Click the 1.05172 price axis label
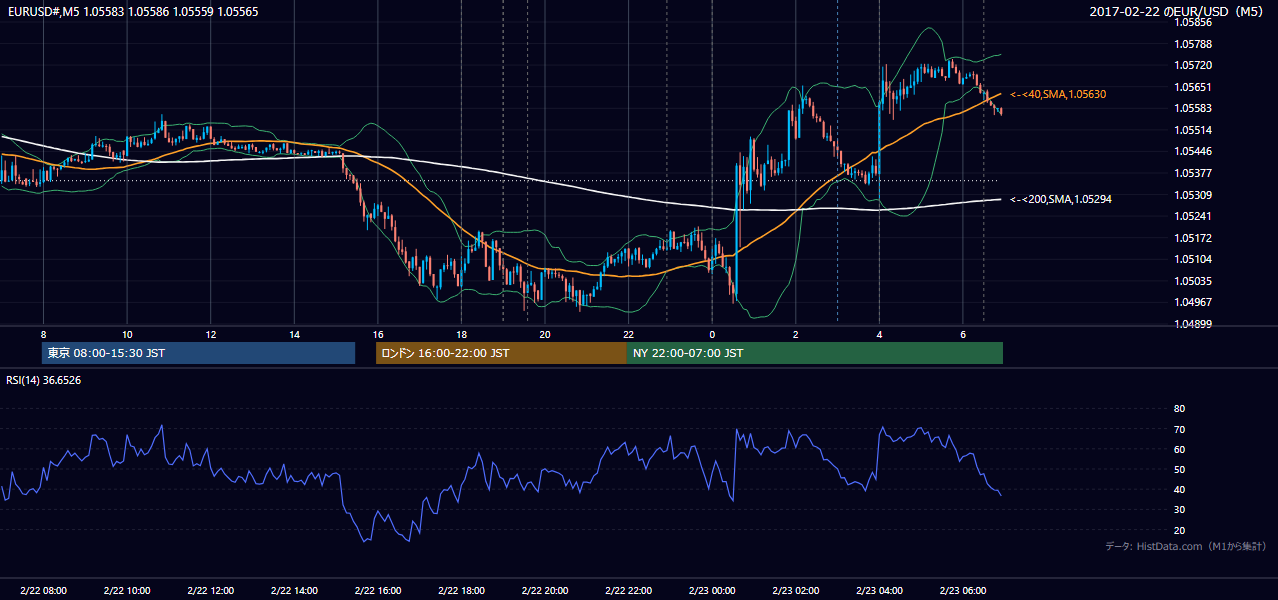Image resolution: width=1278 pixels, height=600 pixels. click(1194, 238)
